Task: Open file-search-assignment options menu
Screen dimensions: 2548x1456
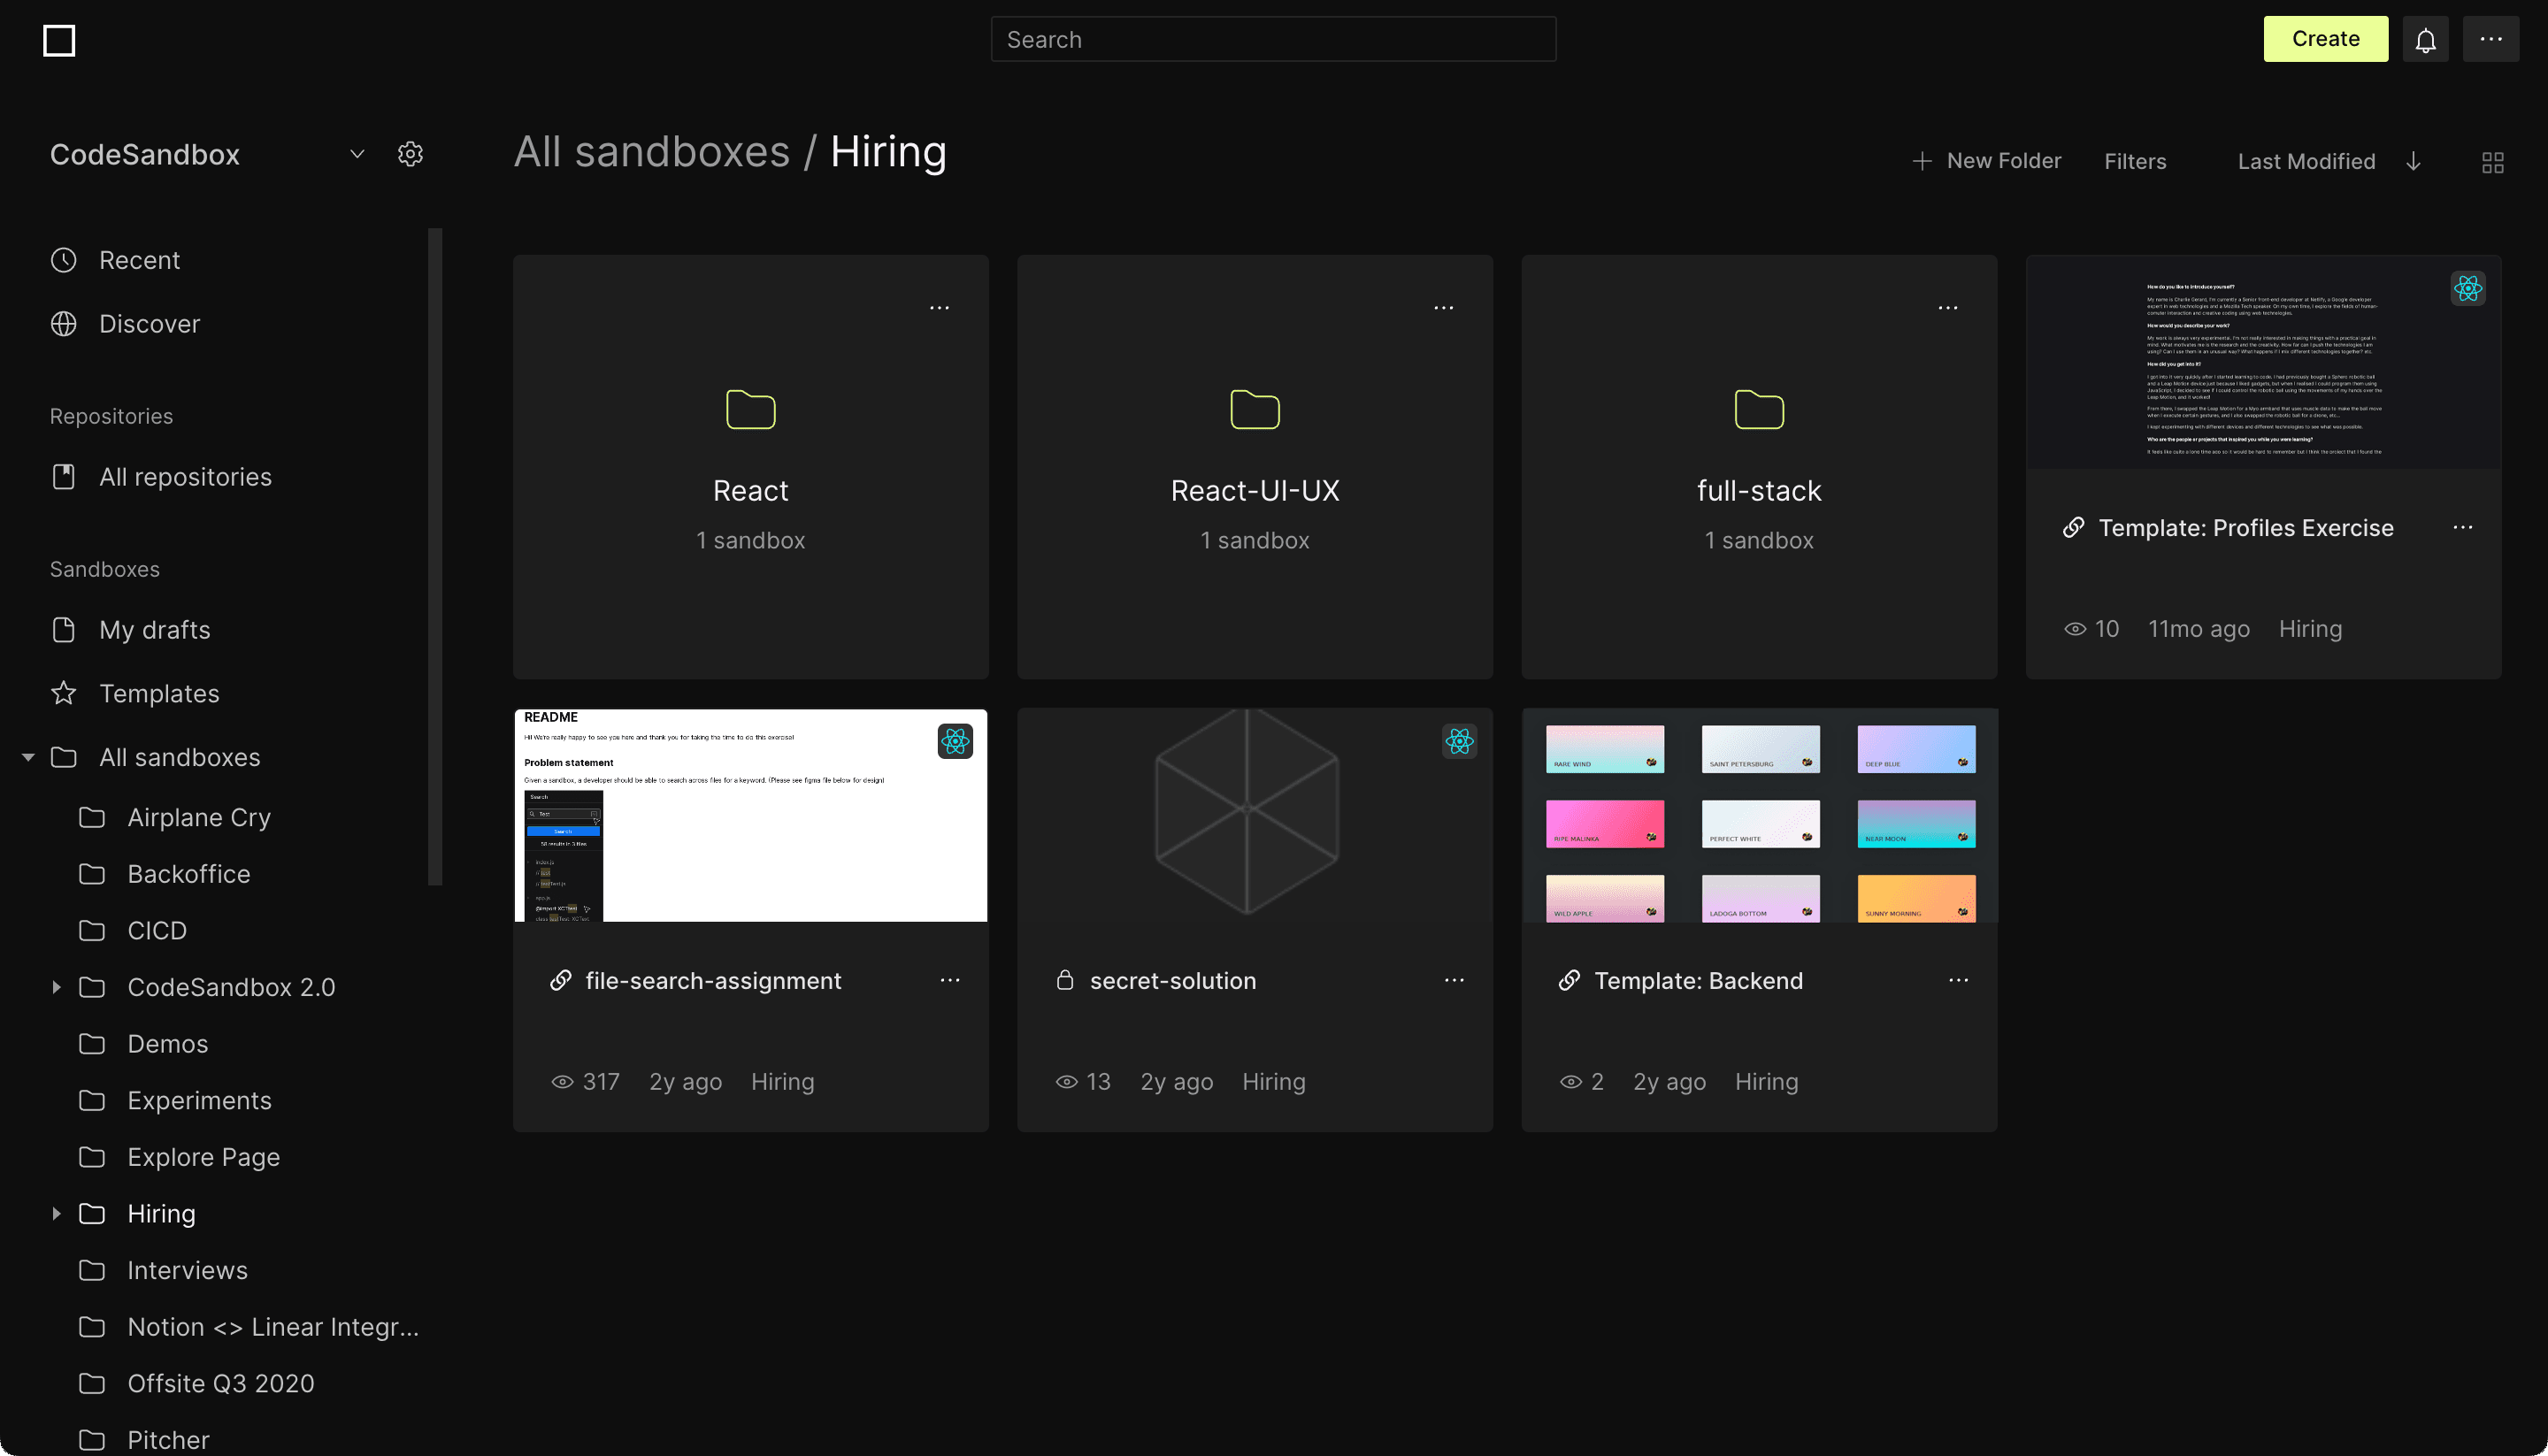Action: (949, 981)
